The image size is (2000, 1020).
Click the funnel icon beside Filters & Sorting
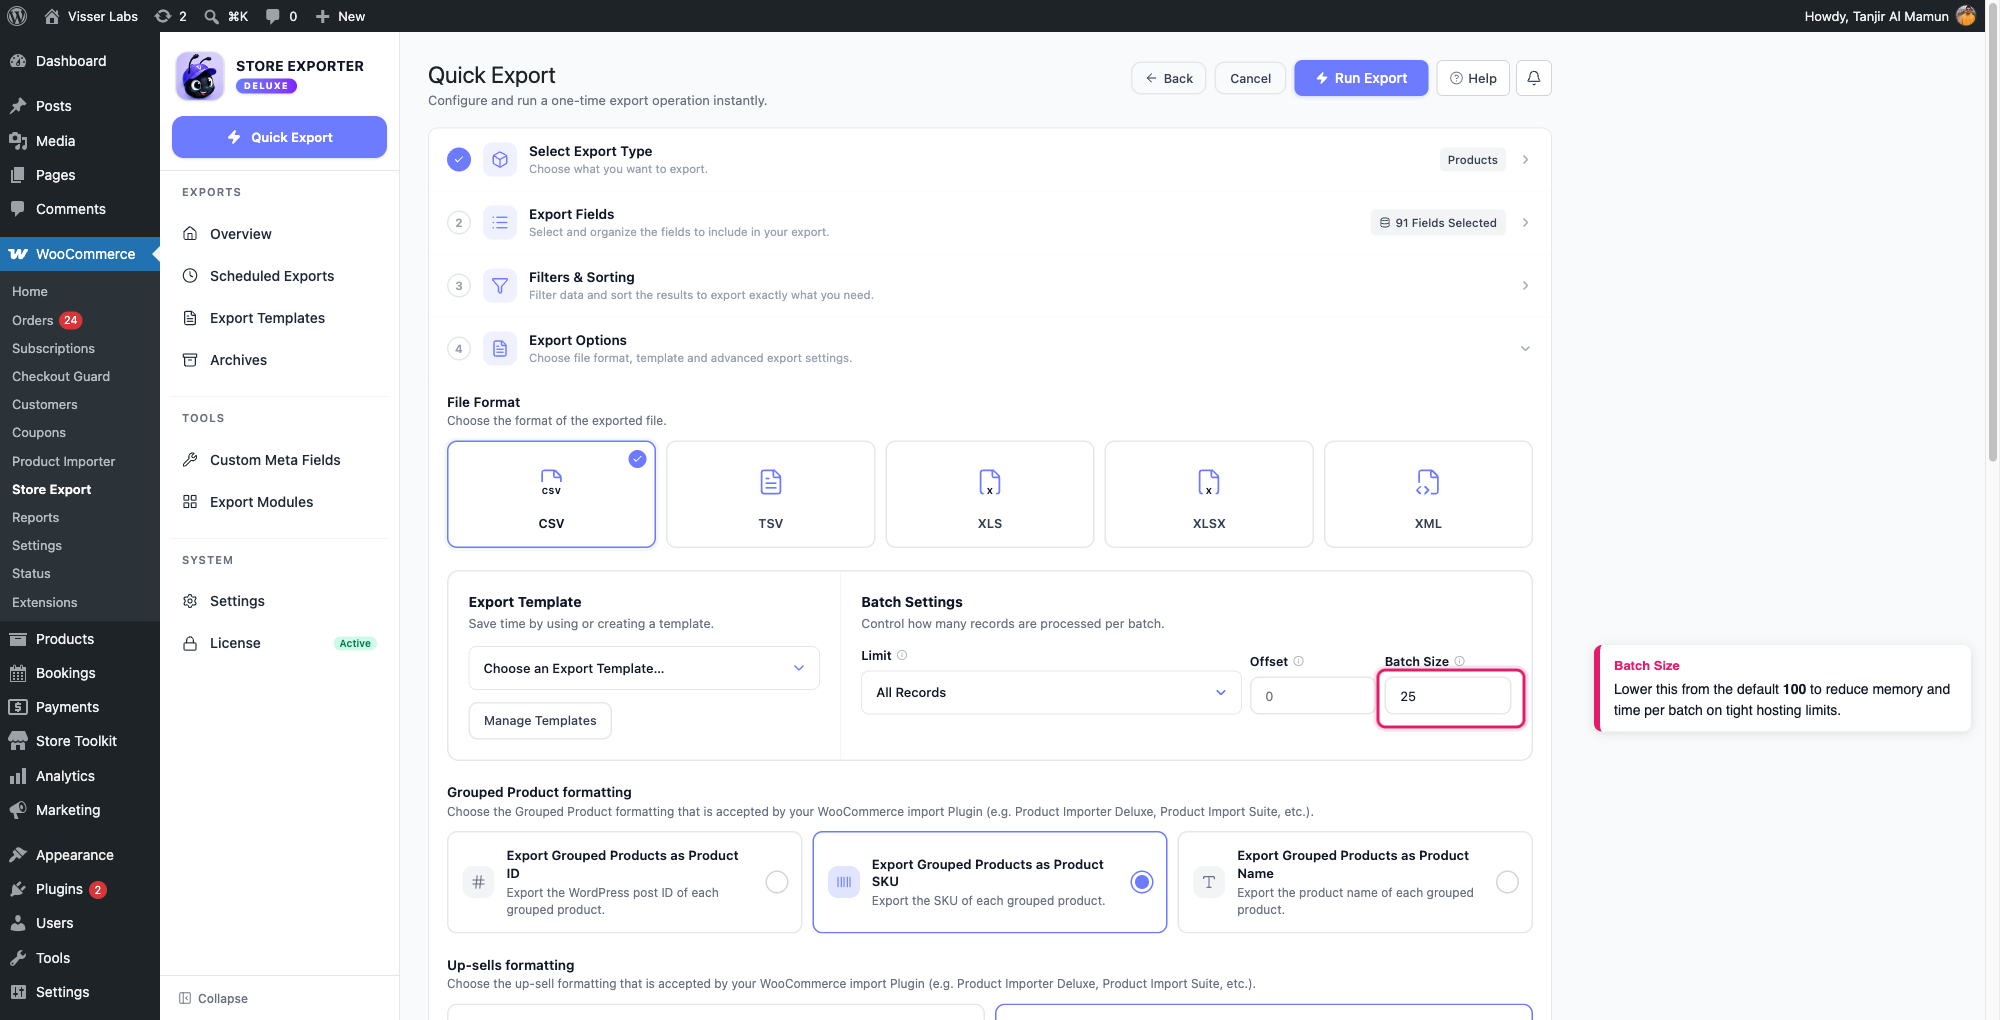pos(500,285)
